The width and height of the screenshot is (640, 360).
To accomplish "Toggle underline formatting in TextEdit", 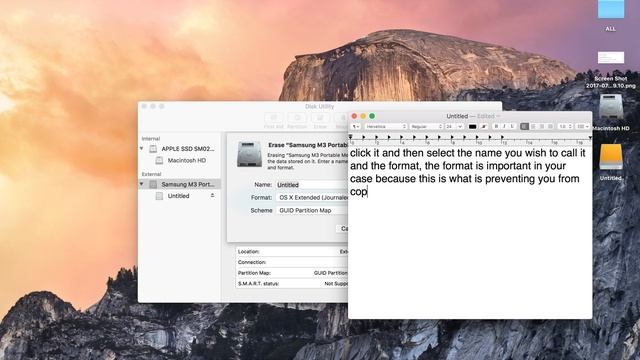I will tap(512, 127).
